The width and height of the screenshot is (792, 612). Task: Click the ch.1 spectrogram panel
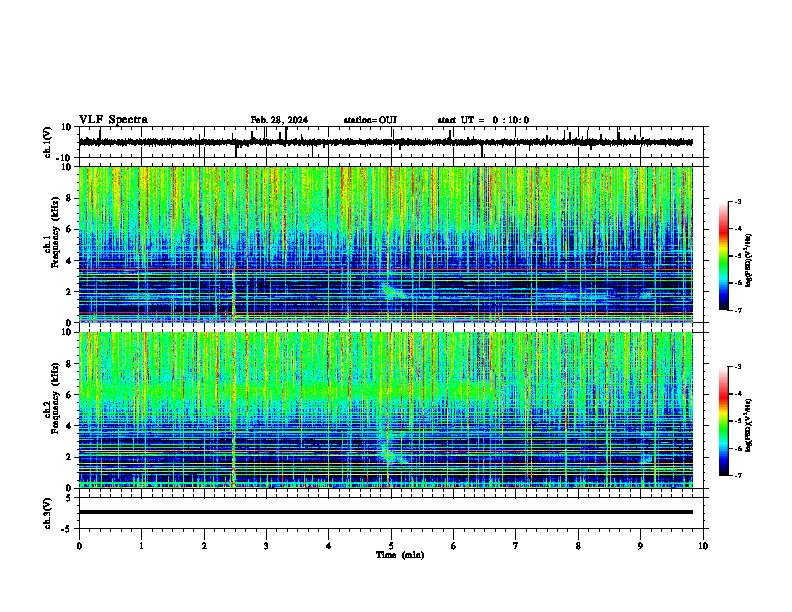[385, 244]
